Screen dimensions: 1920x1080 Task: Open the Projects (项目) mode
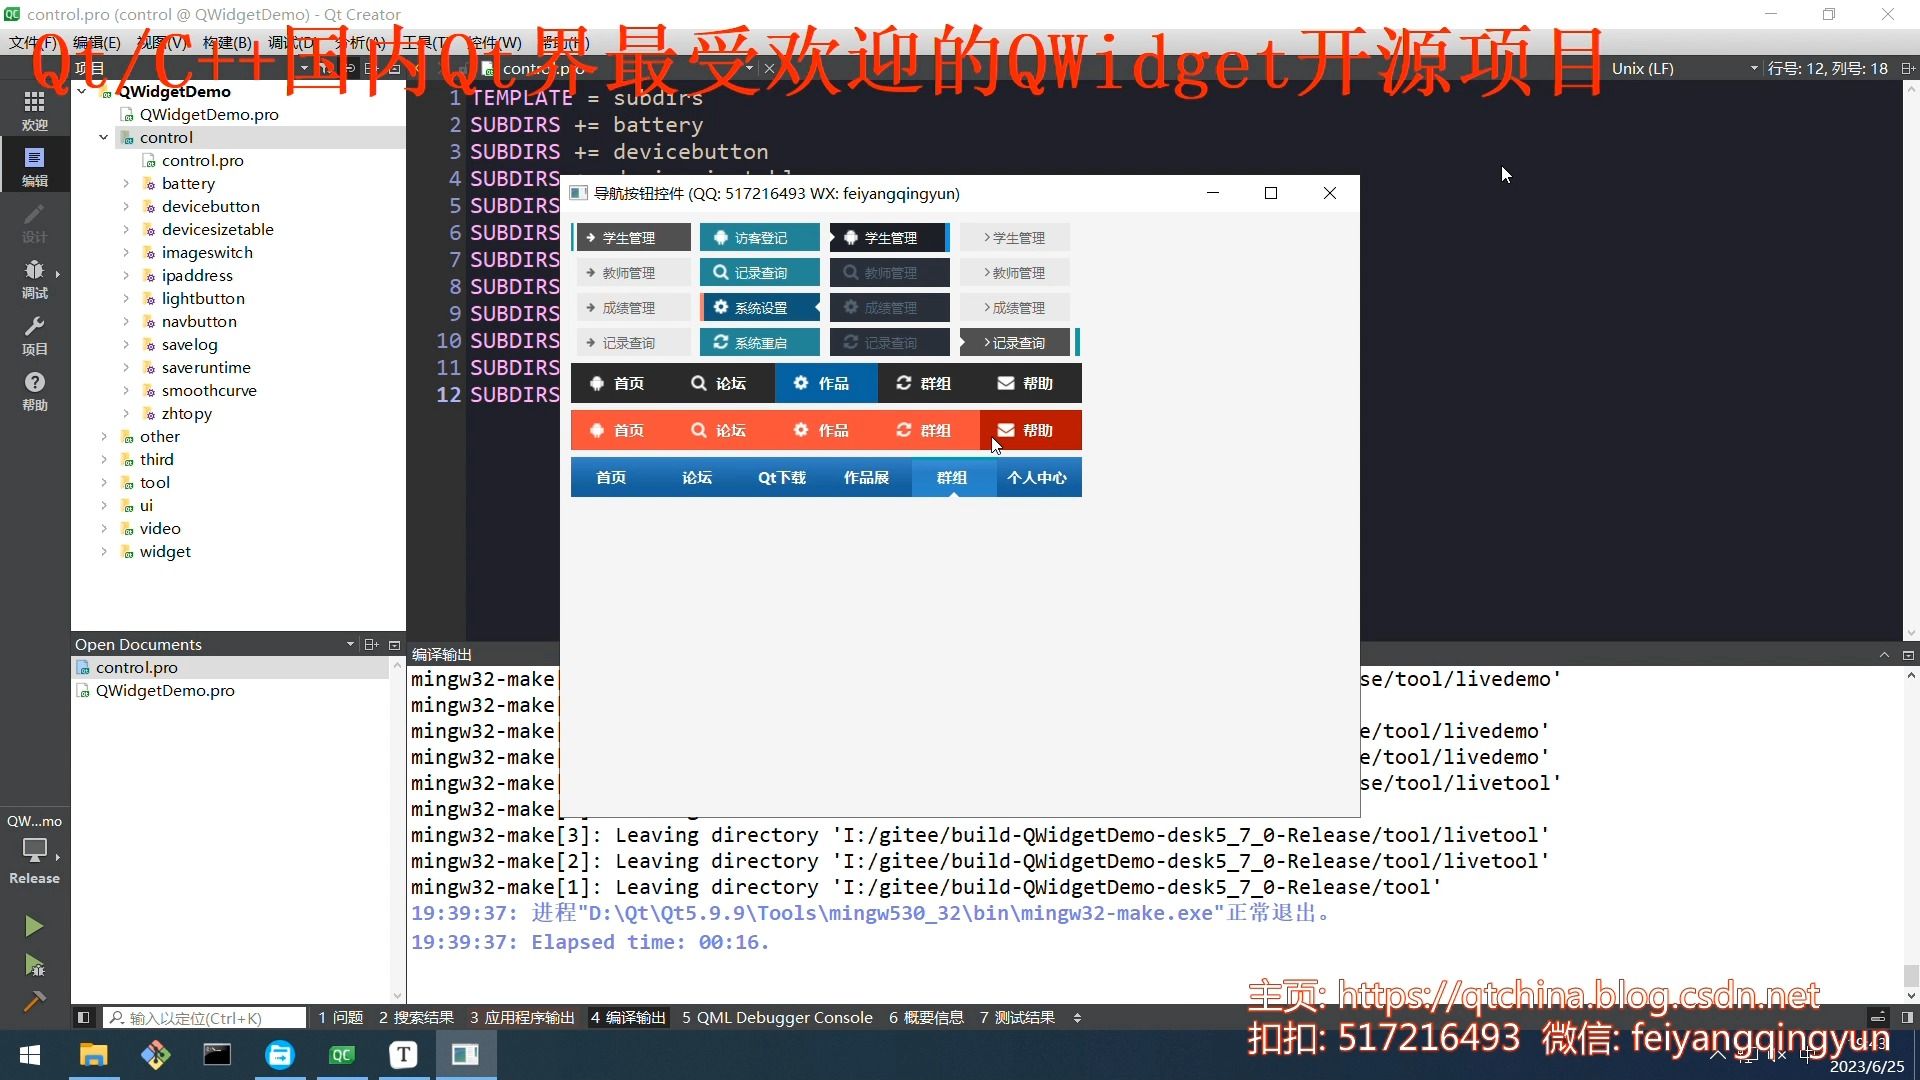34,335
